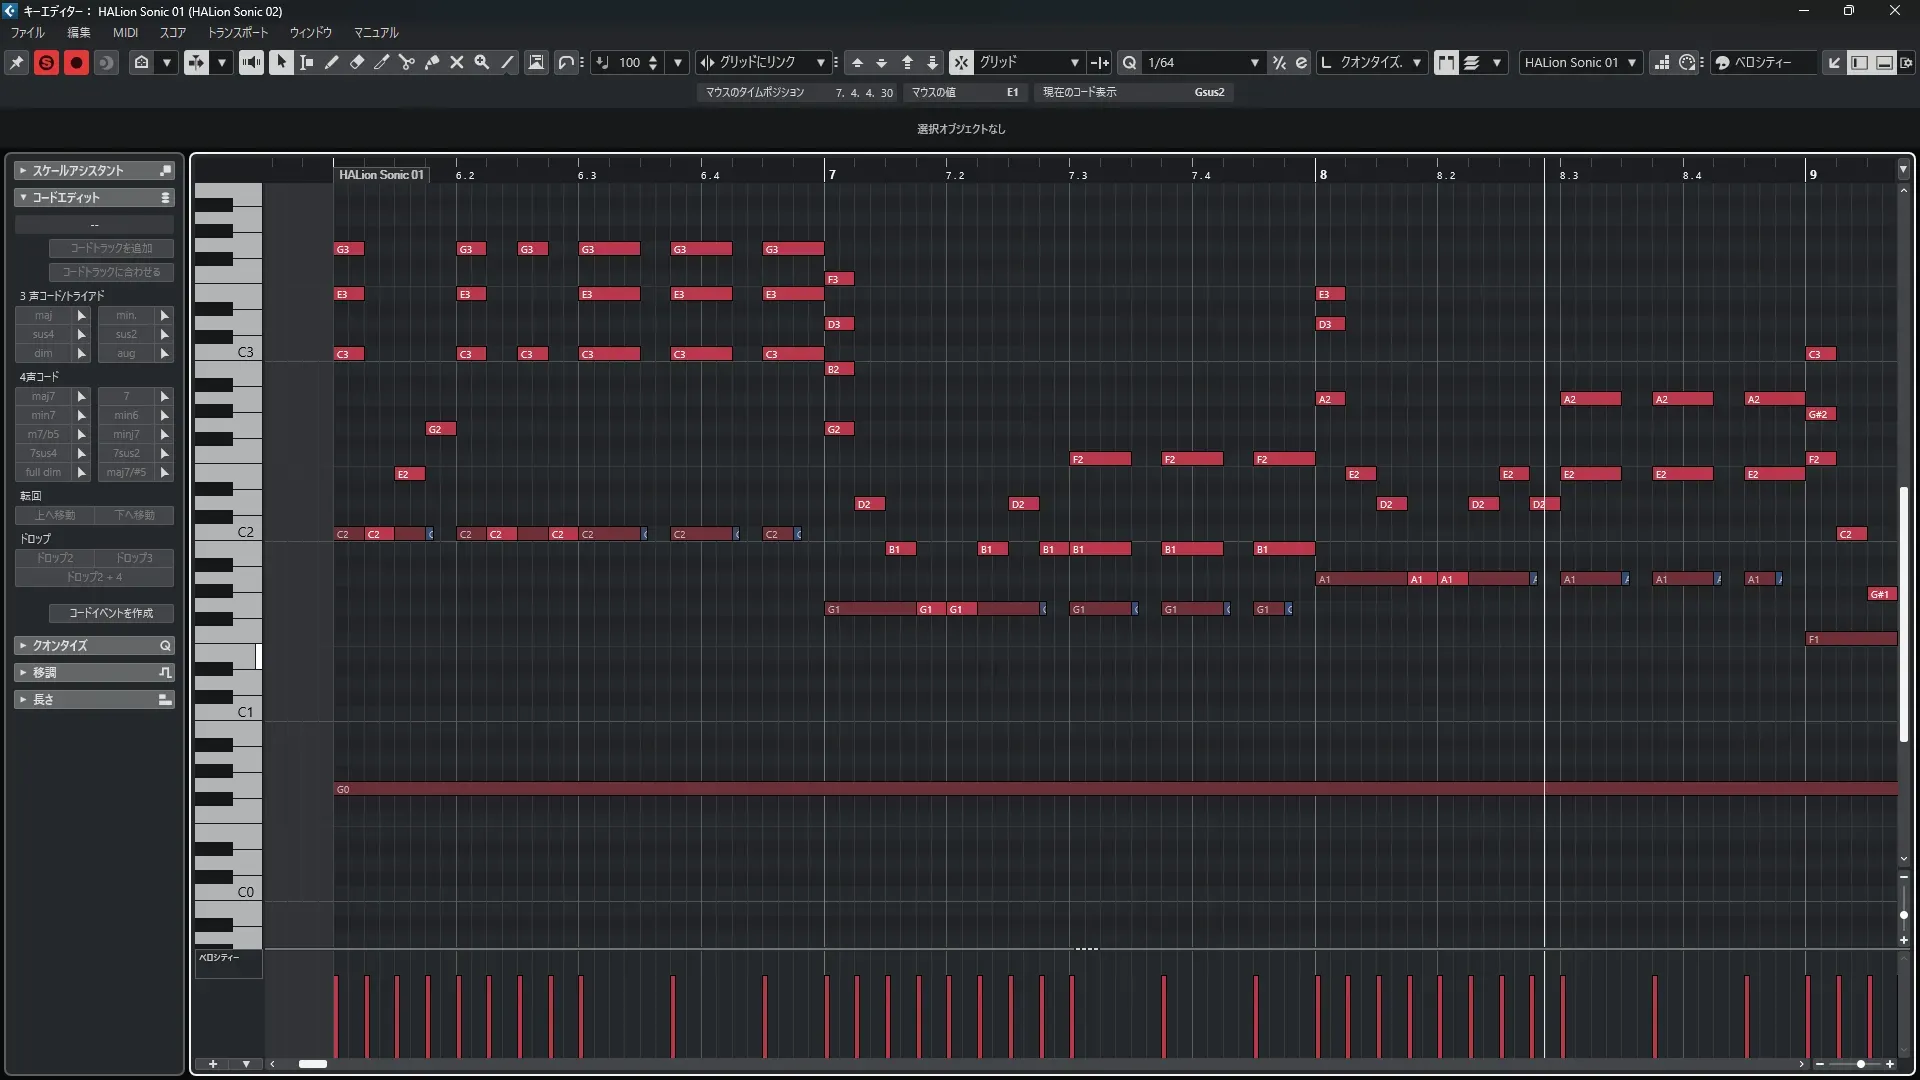Toggle Acoustic Feedback speaker button

tap(251, 62)
